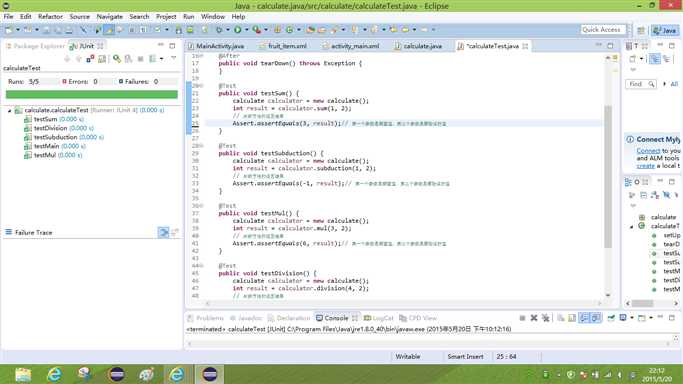Image resolution: width=683 pixels, height=384 pixels.
Task: Select testSubduction in JUnit results
Action: (x=55, y=137)
